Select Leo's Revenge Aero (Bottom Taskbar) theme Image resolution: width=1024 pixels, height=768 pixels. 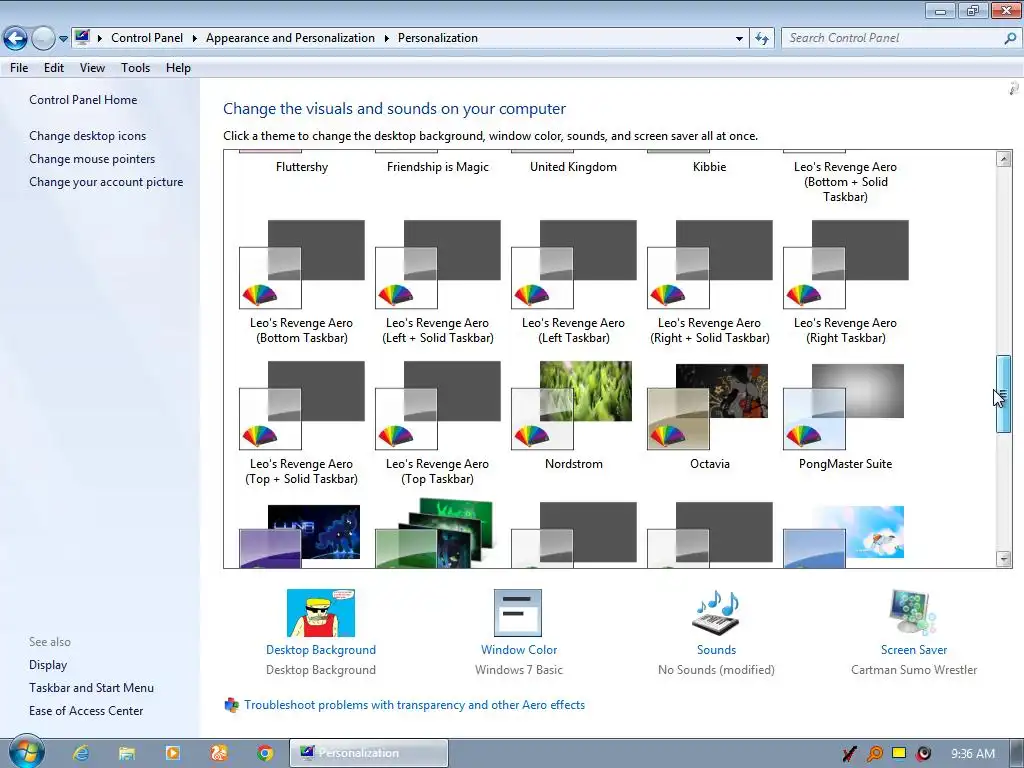coord(302,282)
